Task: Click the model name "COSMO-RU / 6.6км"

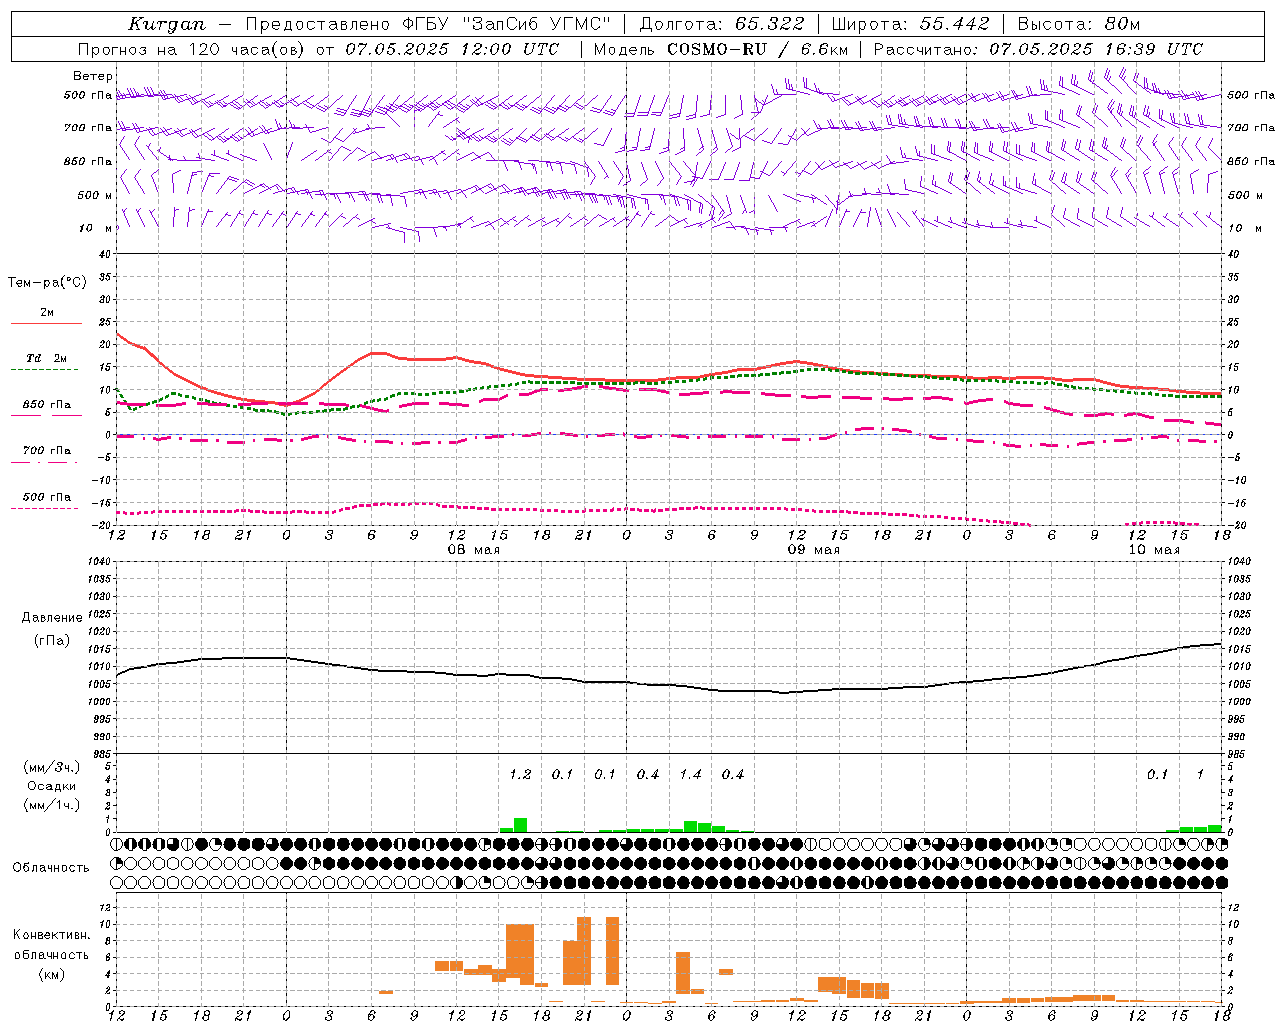Action: tap(758, 49)
